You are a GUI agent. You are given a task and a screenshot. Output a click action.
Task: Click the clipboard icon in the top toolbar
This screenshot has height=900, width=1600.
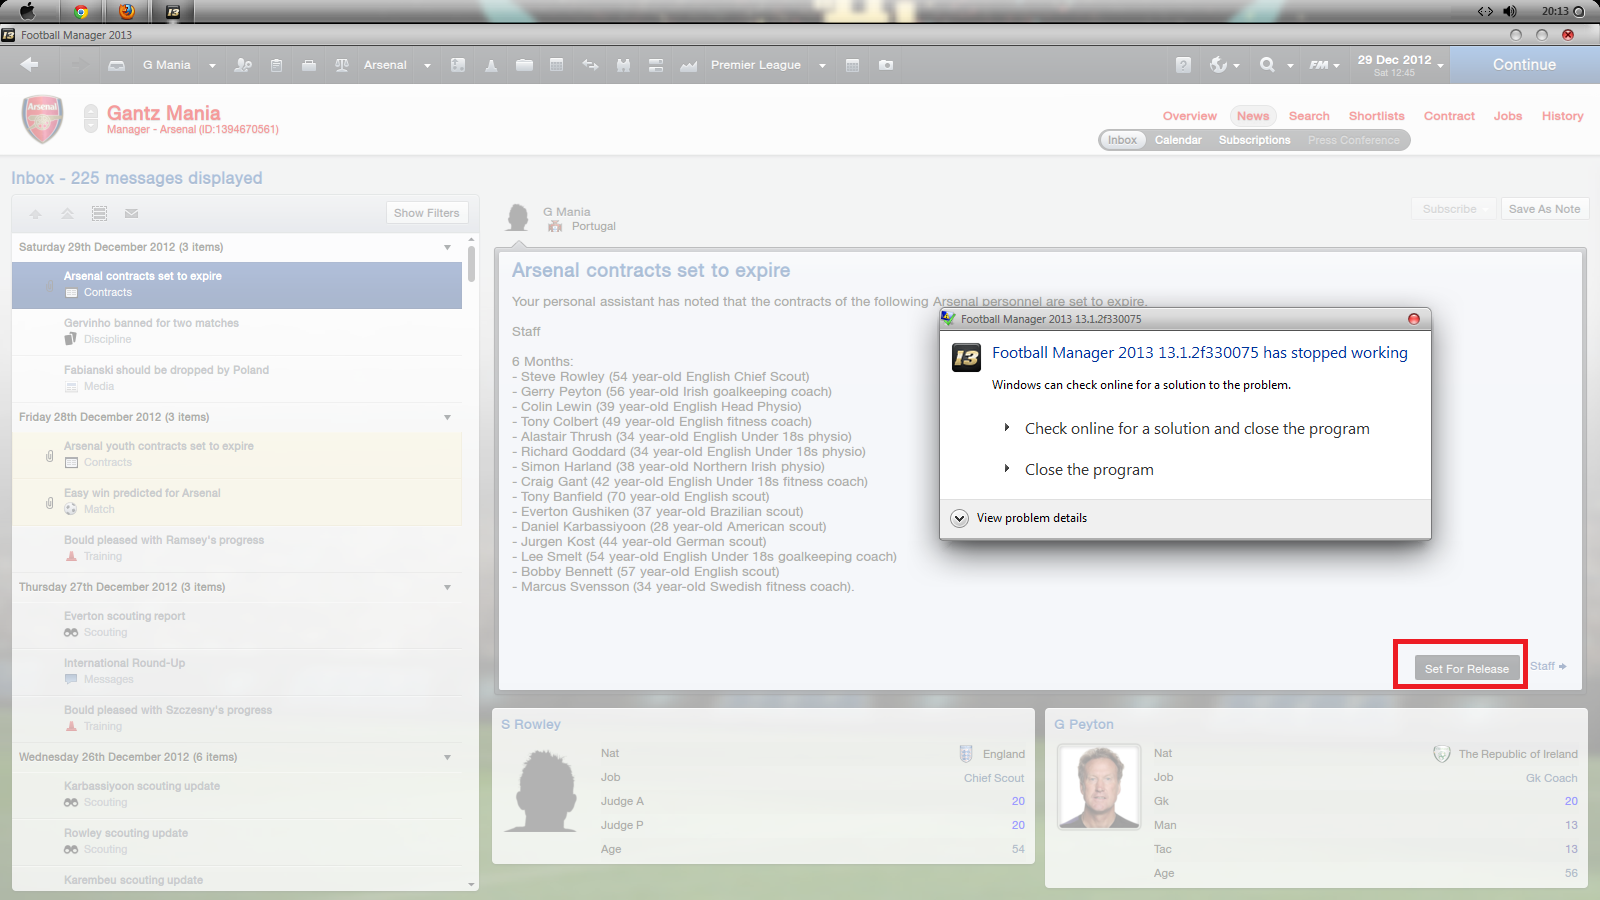point(277,65)
